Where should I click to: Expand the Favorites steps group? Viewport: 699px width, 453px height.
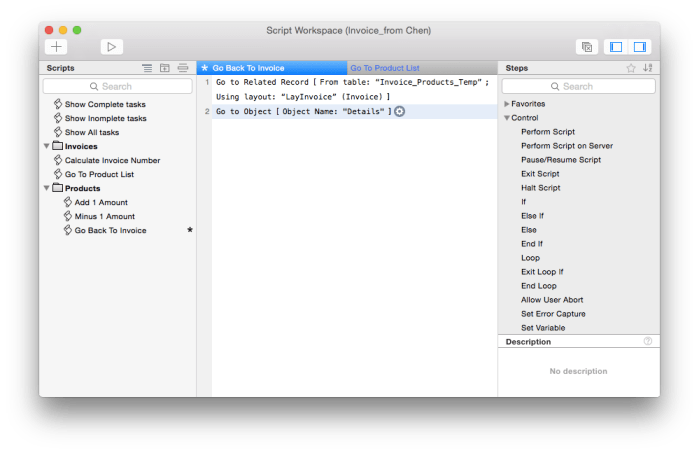(x=507, y=104)
